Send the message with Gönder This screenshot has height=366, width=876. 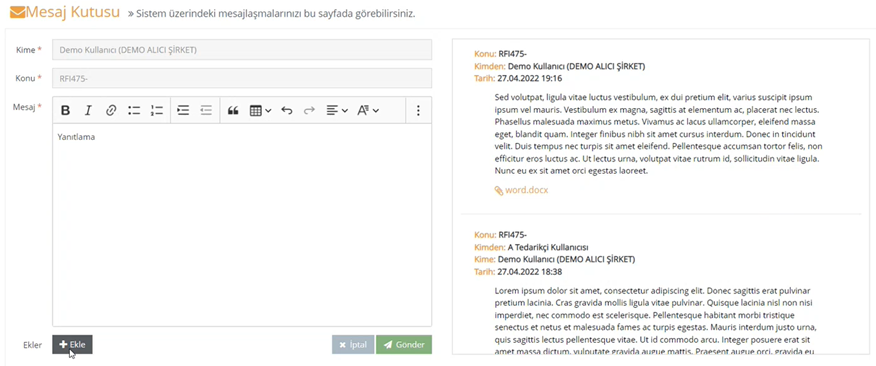pyautogui.click(x=404, y=345)
